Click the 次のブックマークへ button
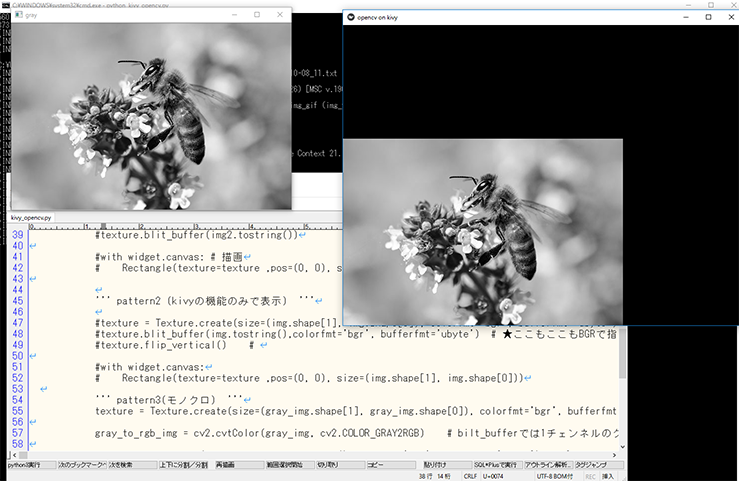 click(82, 465)
